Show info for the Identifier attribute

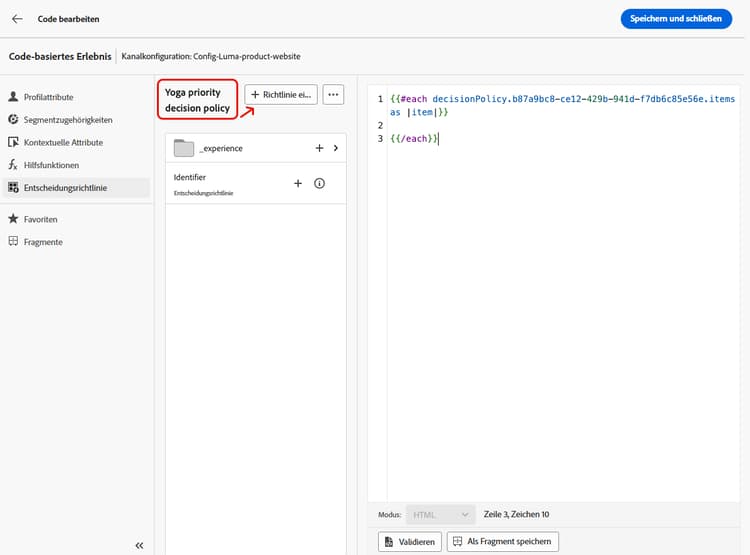pyautogui.click(x=320, y=183)
